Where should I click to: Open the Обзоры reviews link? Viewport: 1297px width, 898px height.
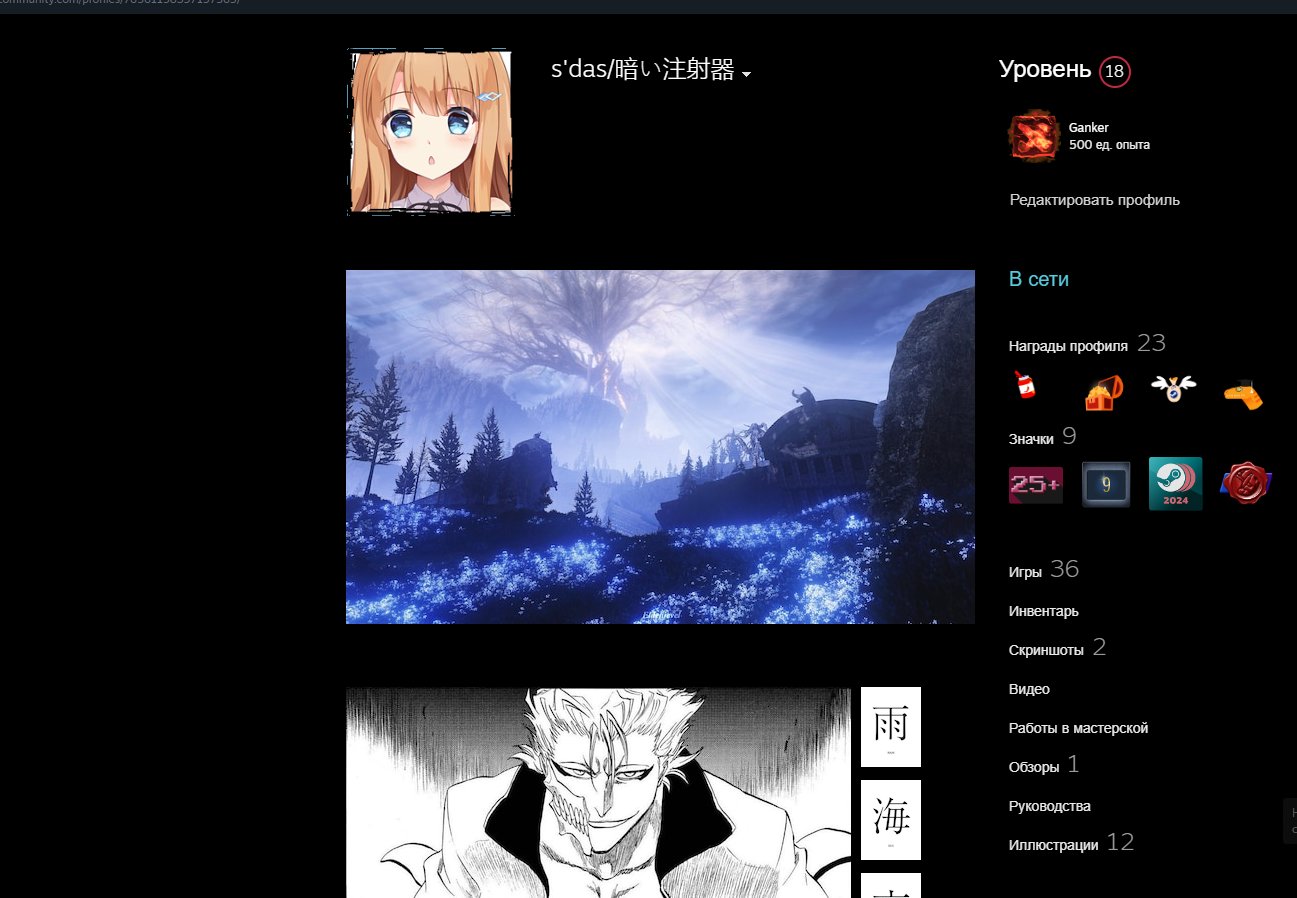[1034, 767]
